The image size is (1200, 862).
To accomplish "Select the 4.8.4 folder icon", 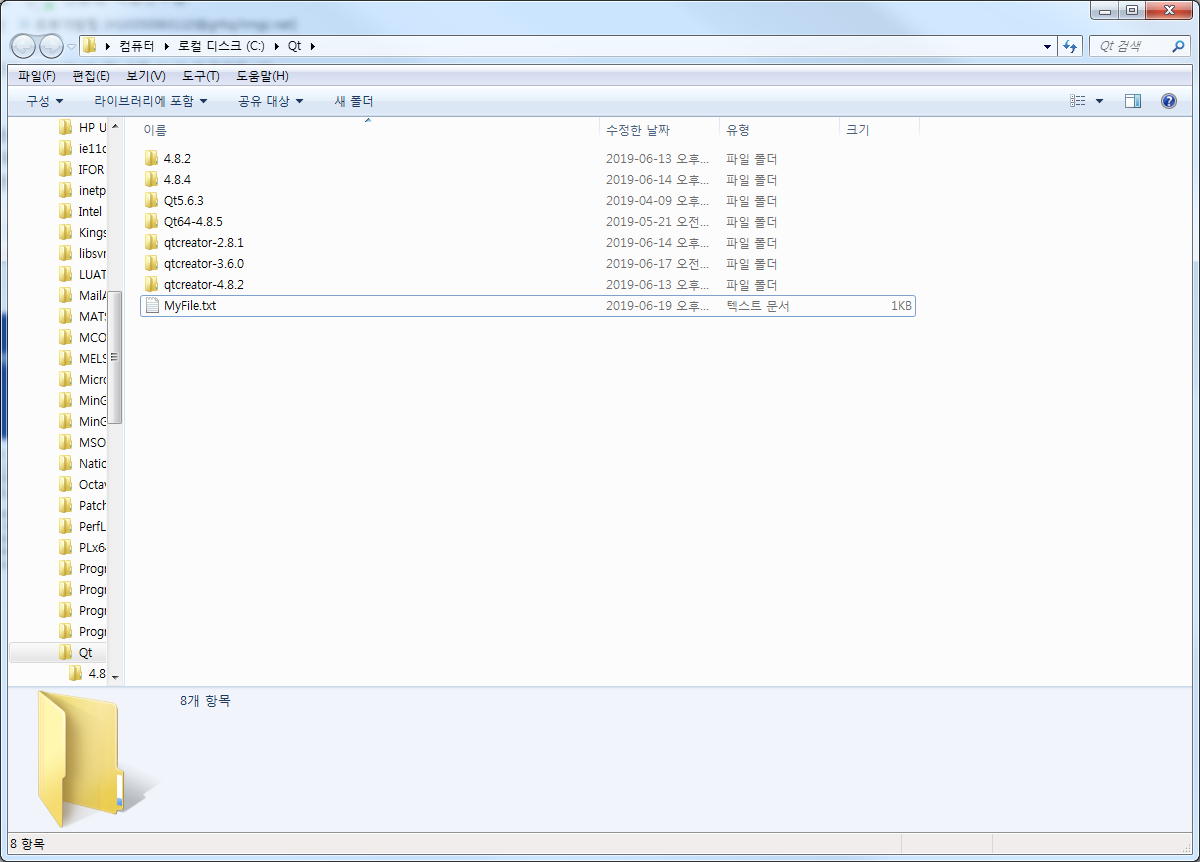I will pos(152,180).
